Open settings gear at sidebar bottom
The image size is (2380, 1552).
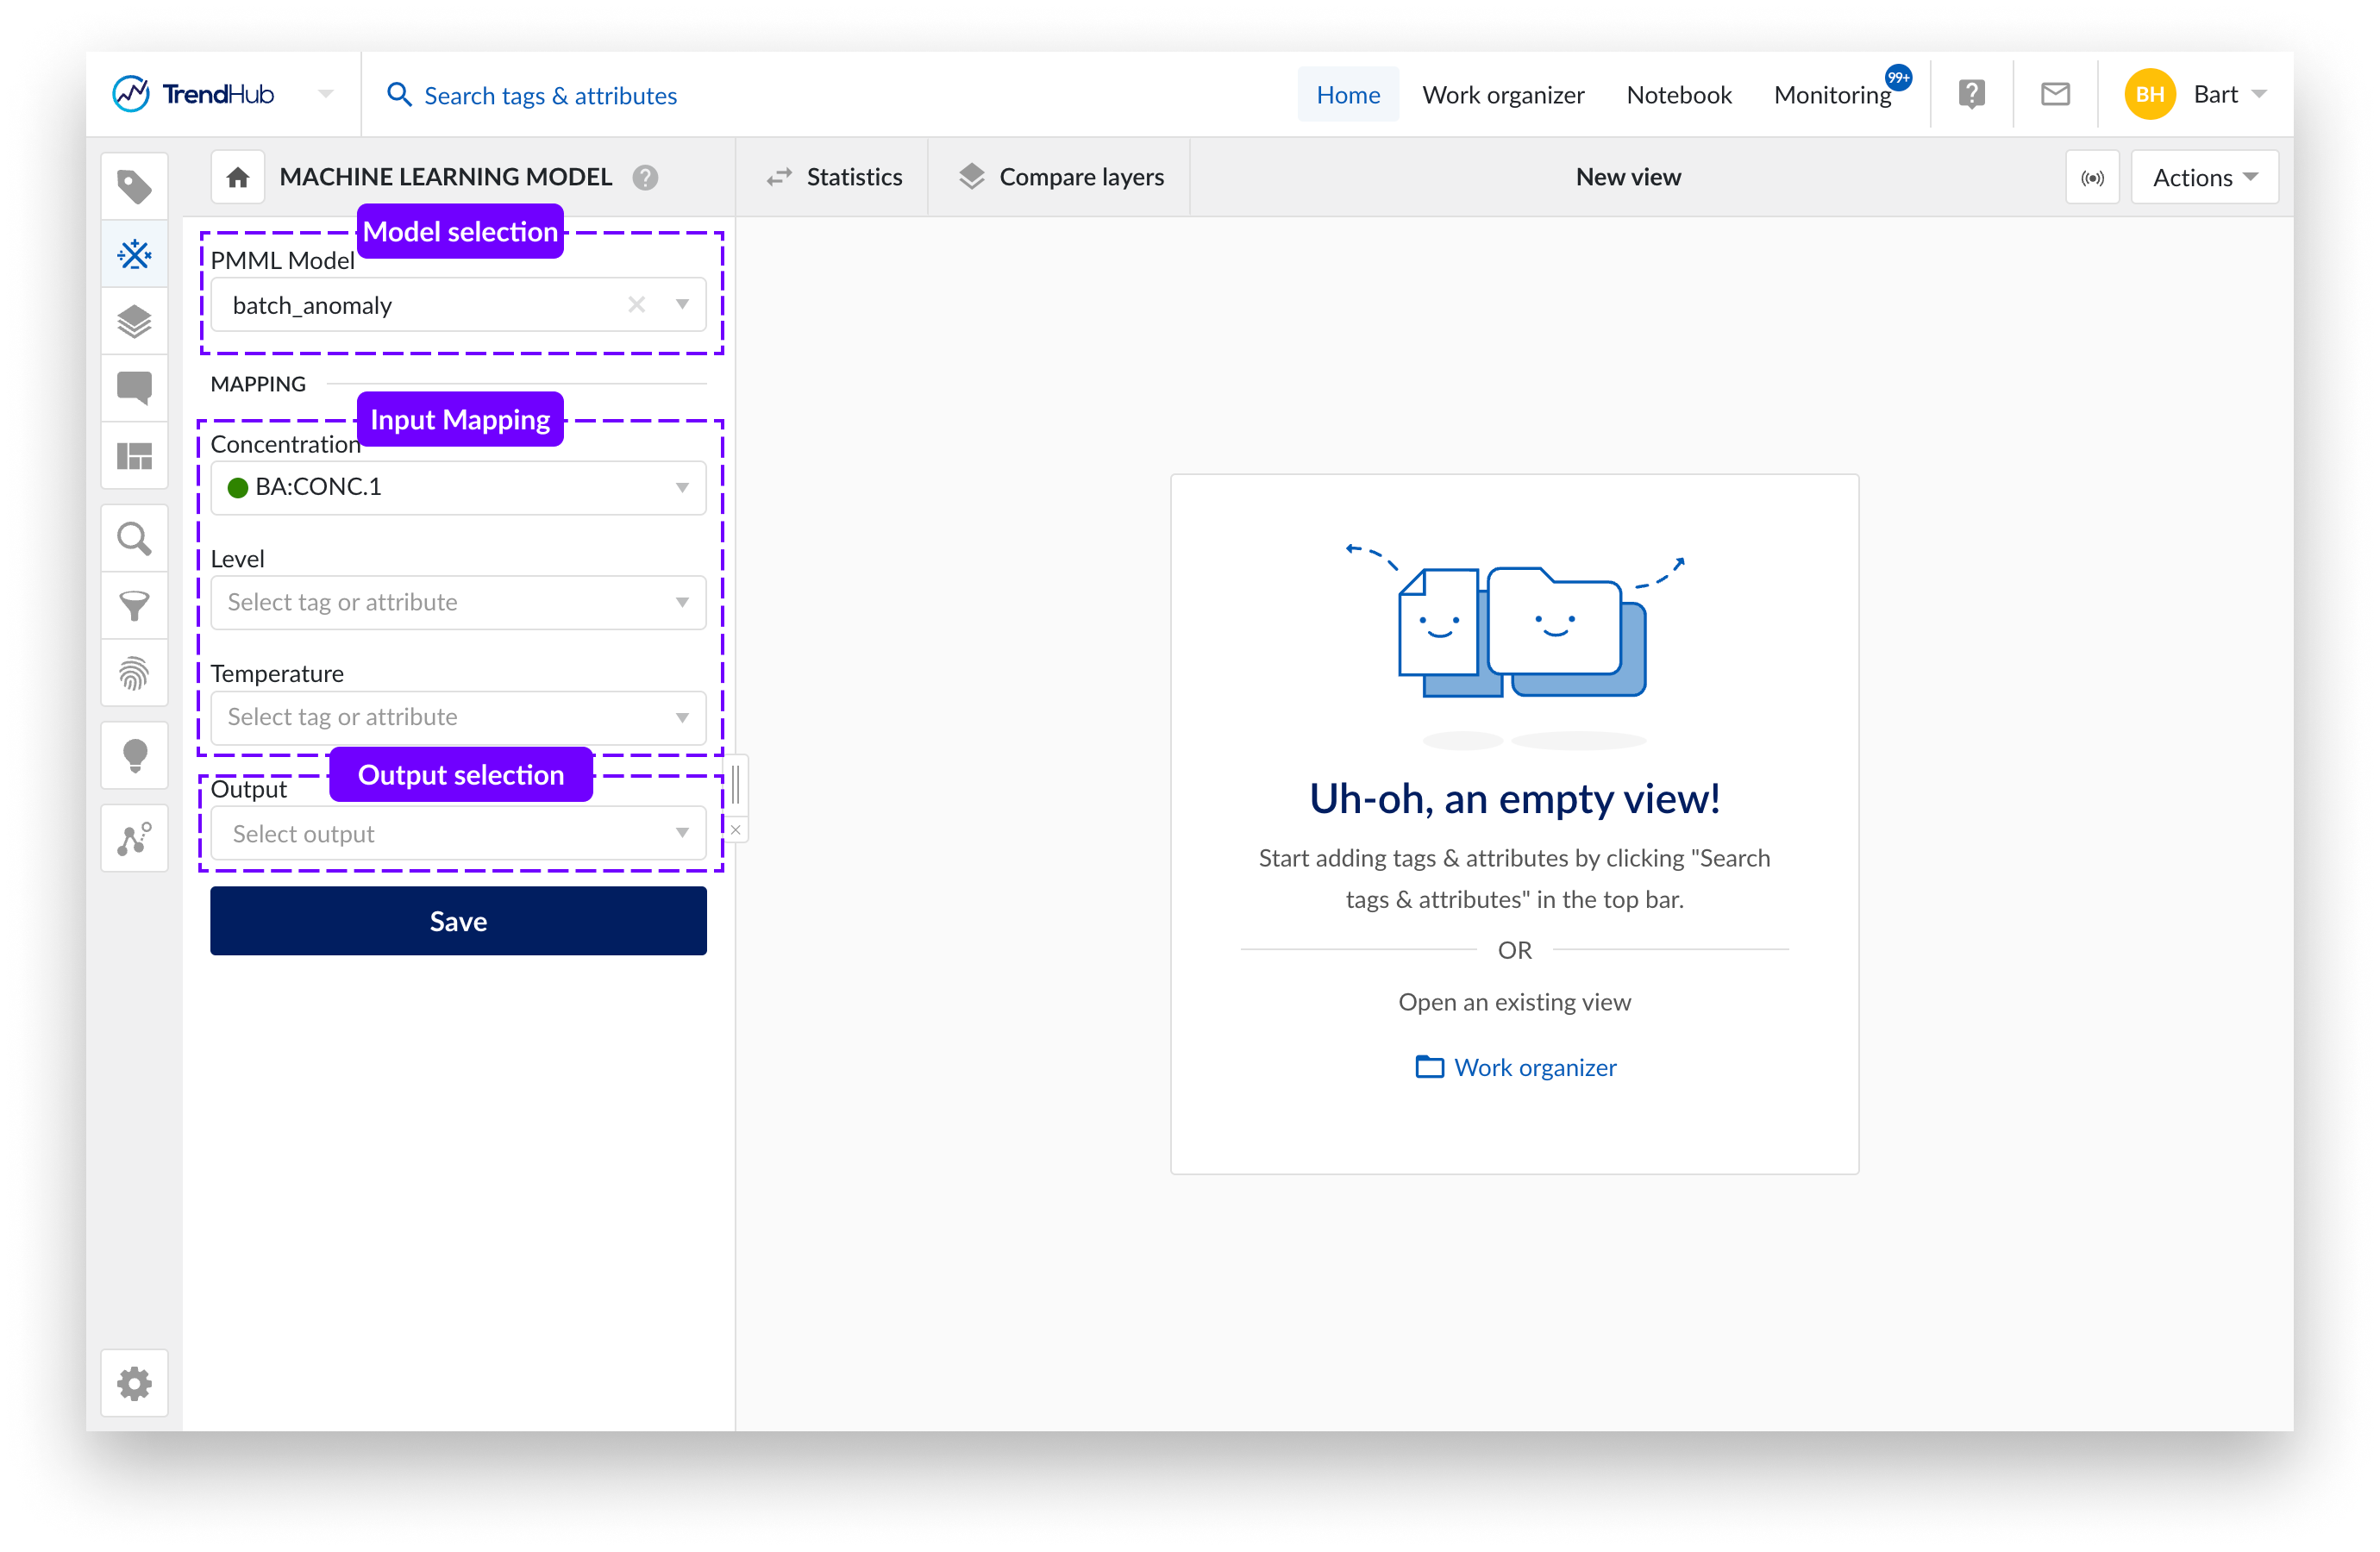[x=134, y=1384]
